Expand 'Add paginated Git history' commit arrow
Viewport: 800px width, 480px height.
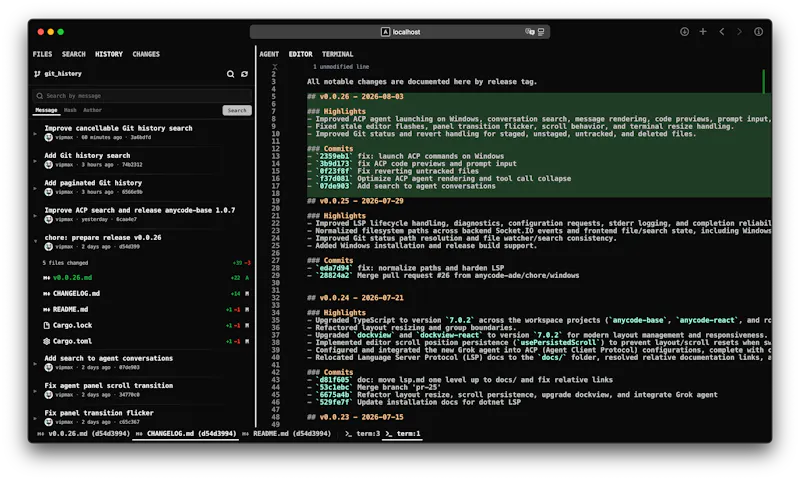(x=35, y=189)
